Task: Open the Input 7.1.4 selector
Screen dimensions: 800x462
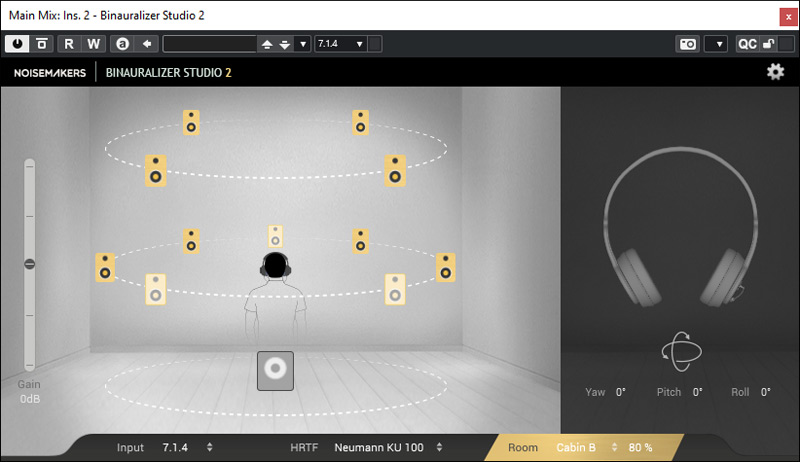Action: click(175, 448)
